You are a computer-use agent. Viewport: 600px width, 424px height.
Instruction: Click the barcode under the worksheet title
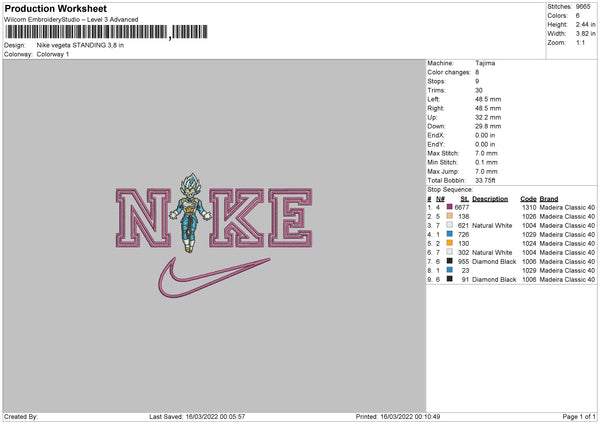tap(106, 32)
